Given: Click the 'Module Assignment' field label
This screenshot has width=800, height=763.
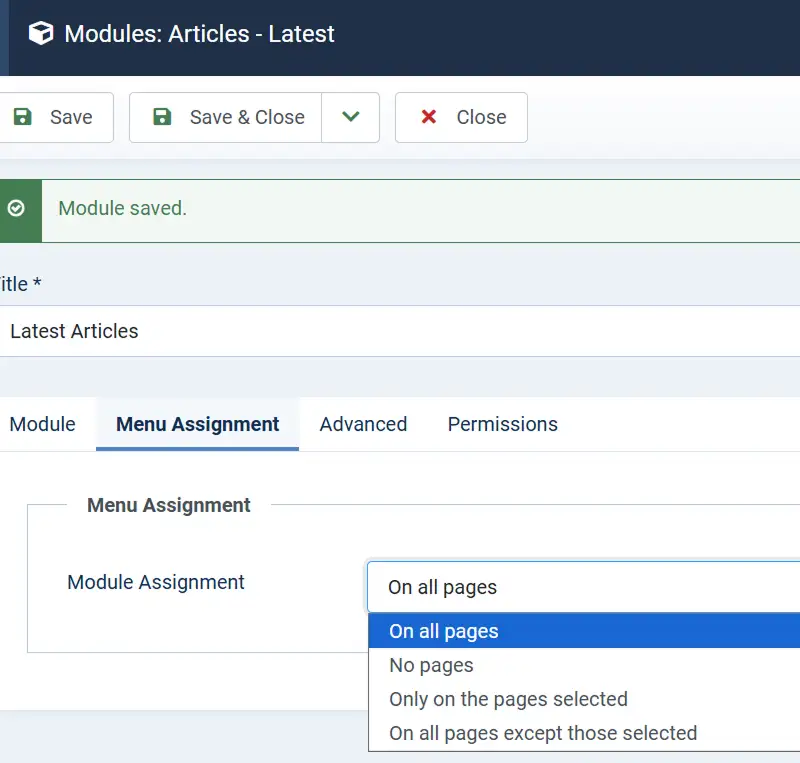Looking at the screenshot, I should coord(156,582).
